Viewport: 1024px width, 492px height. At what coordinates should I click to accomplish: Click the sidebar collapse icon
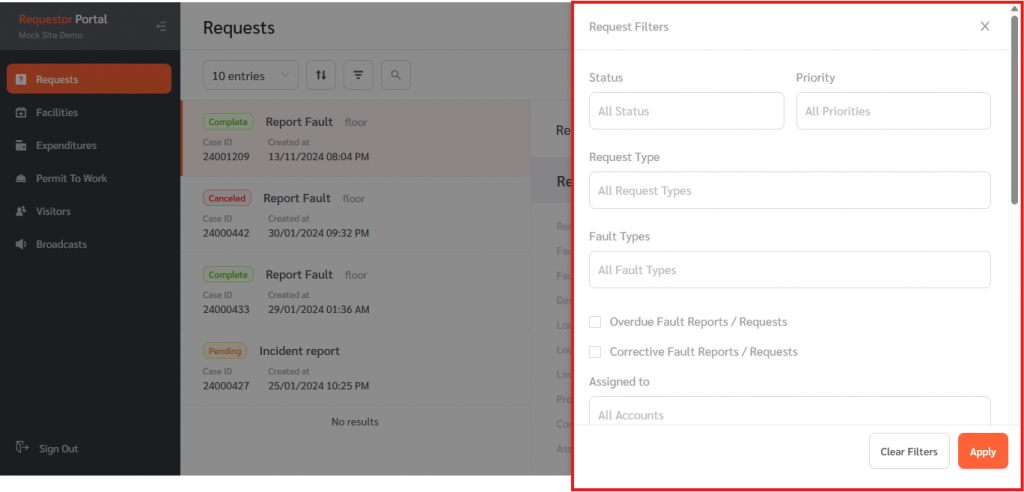(161, 26)
